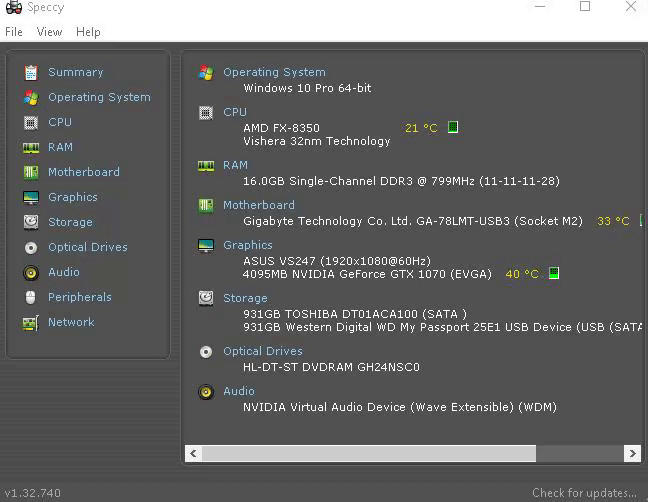
Task: Click the GPU temperature value 40 °C
Action: pyautogui.click(x=522, y=274)
